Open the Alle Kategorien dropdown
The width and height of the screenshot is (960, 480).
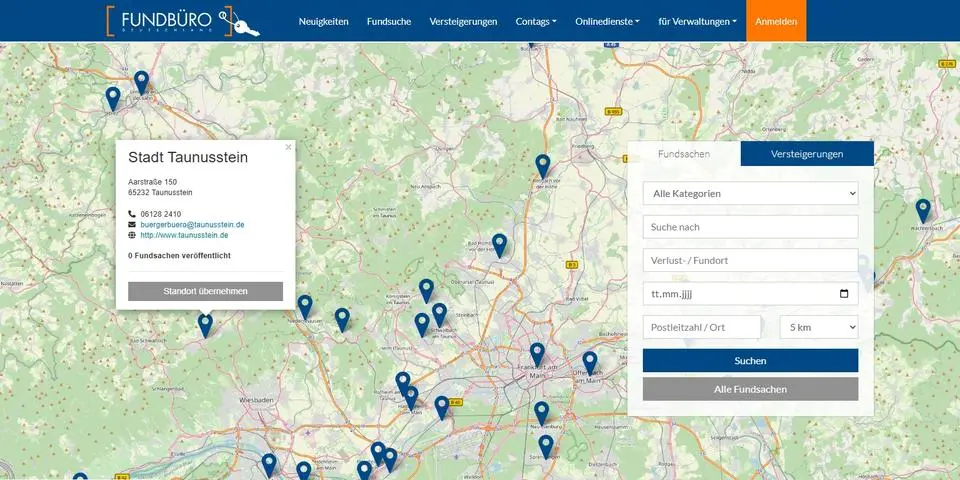[750, 193]
